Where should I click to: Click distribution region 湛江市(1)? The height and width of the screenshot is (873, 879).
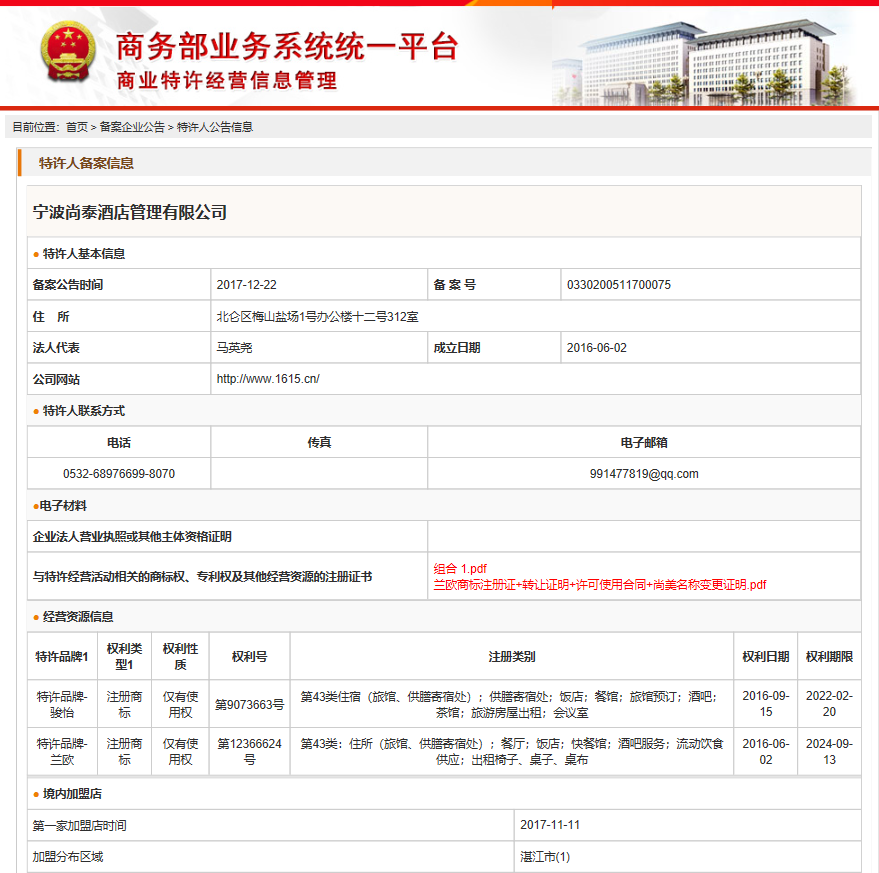(x=545, y=857)
